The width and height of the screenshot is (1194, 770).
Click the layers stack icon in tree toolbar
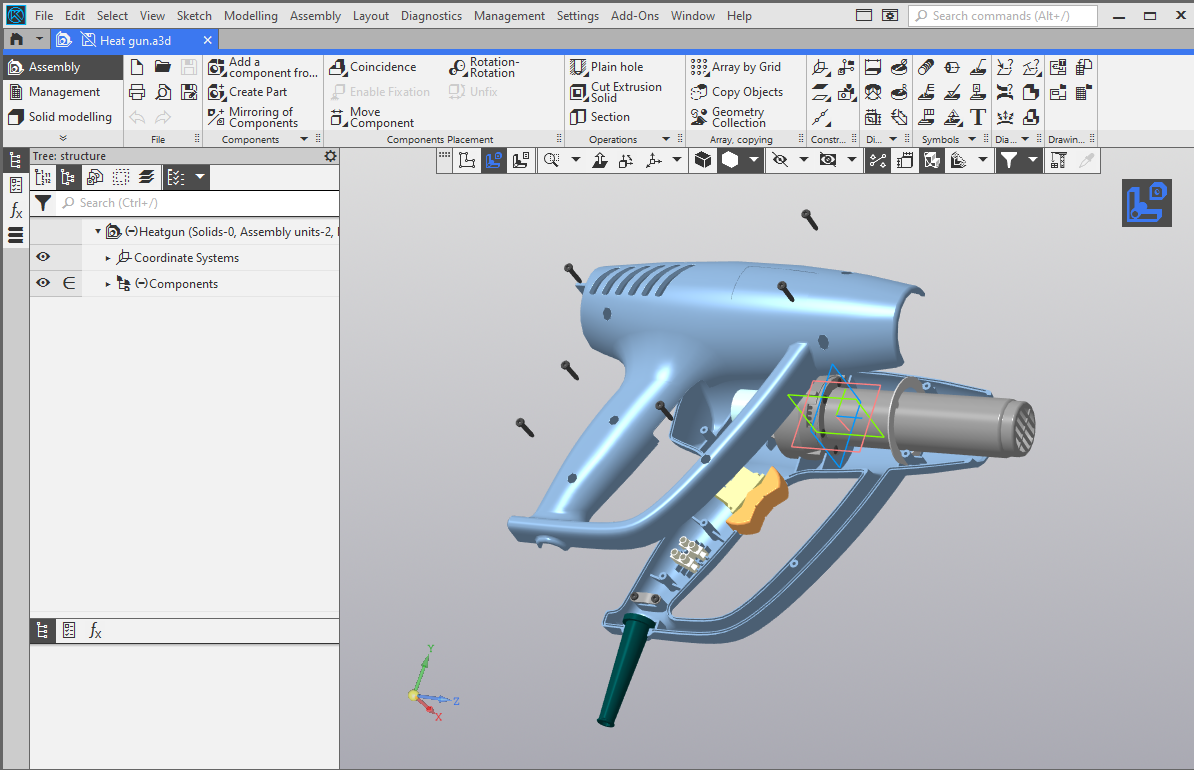coord(147,177)
